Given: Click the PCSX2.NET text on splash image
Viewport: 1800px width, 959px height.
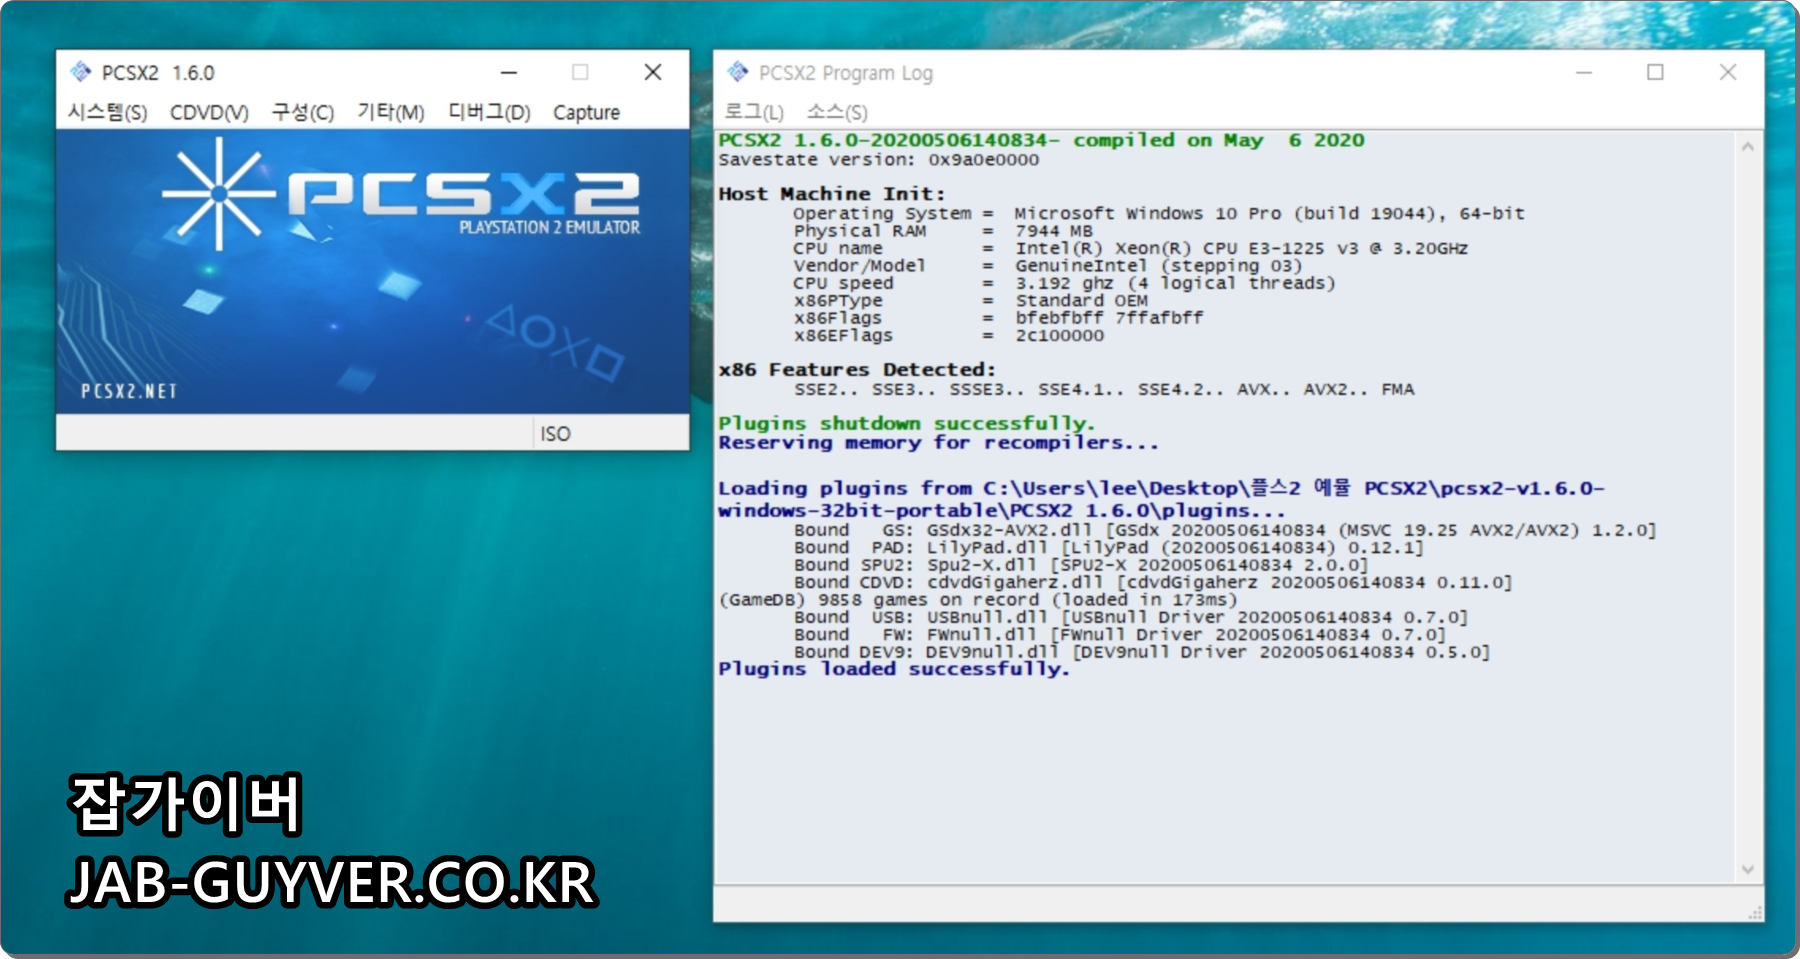Looking at the screenshot, I should click(129, 391).
